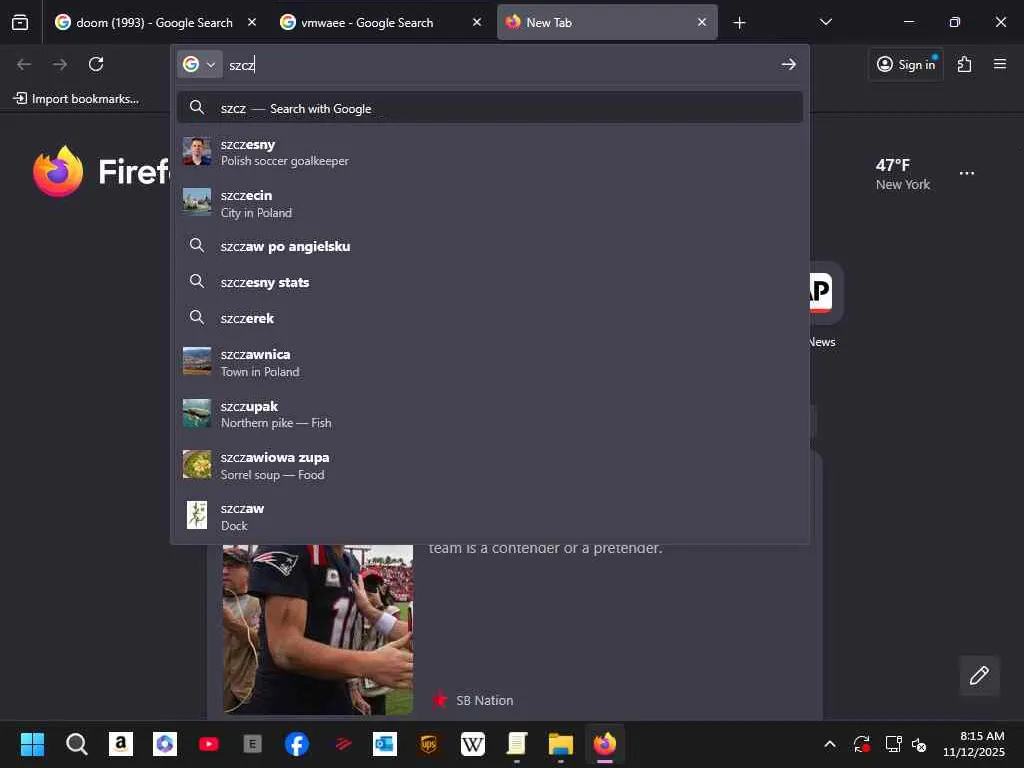Choose 'szcz — Search with Google' suggestion
Viewport: 1024px width, 768px height.
tap(490, 108)
